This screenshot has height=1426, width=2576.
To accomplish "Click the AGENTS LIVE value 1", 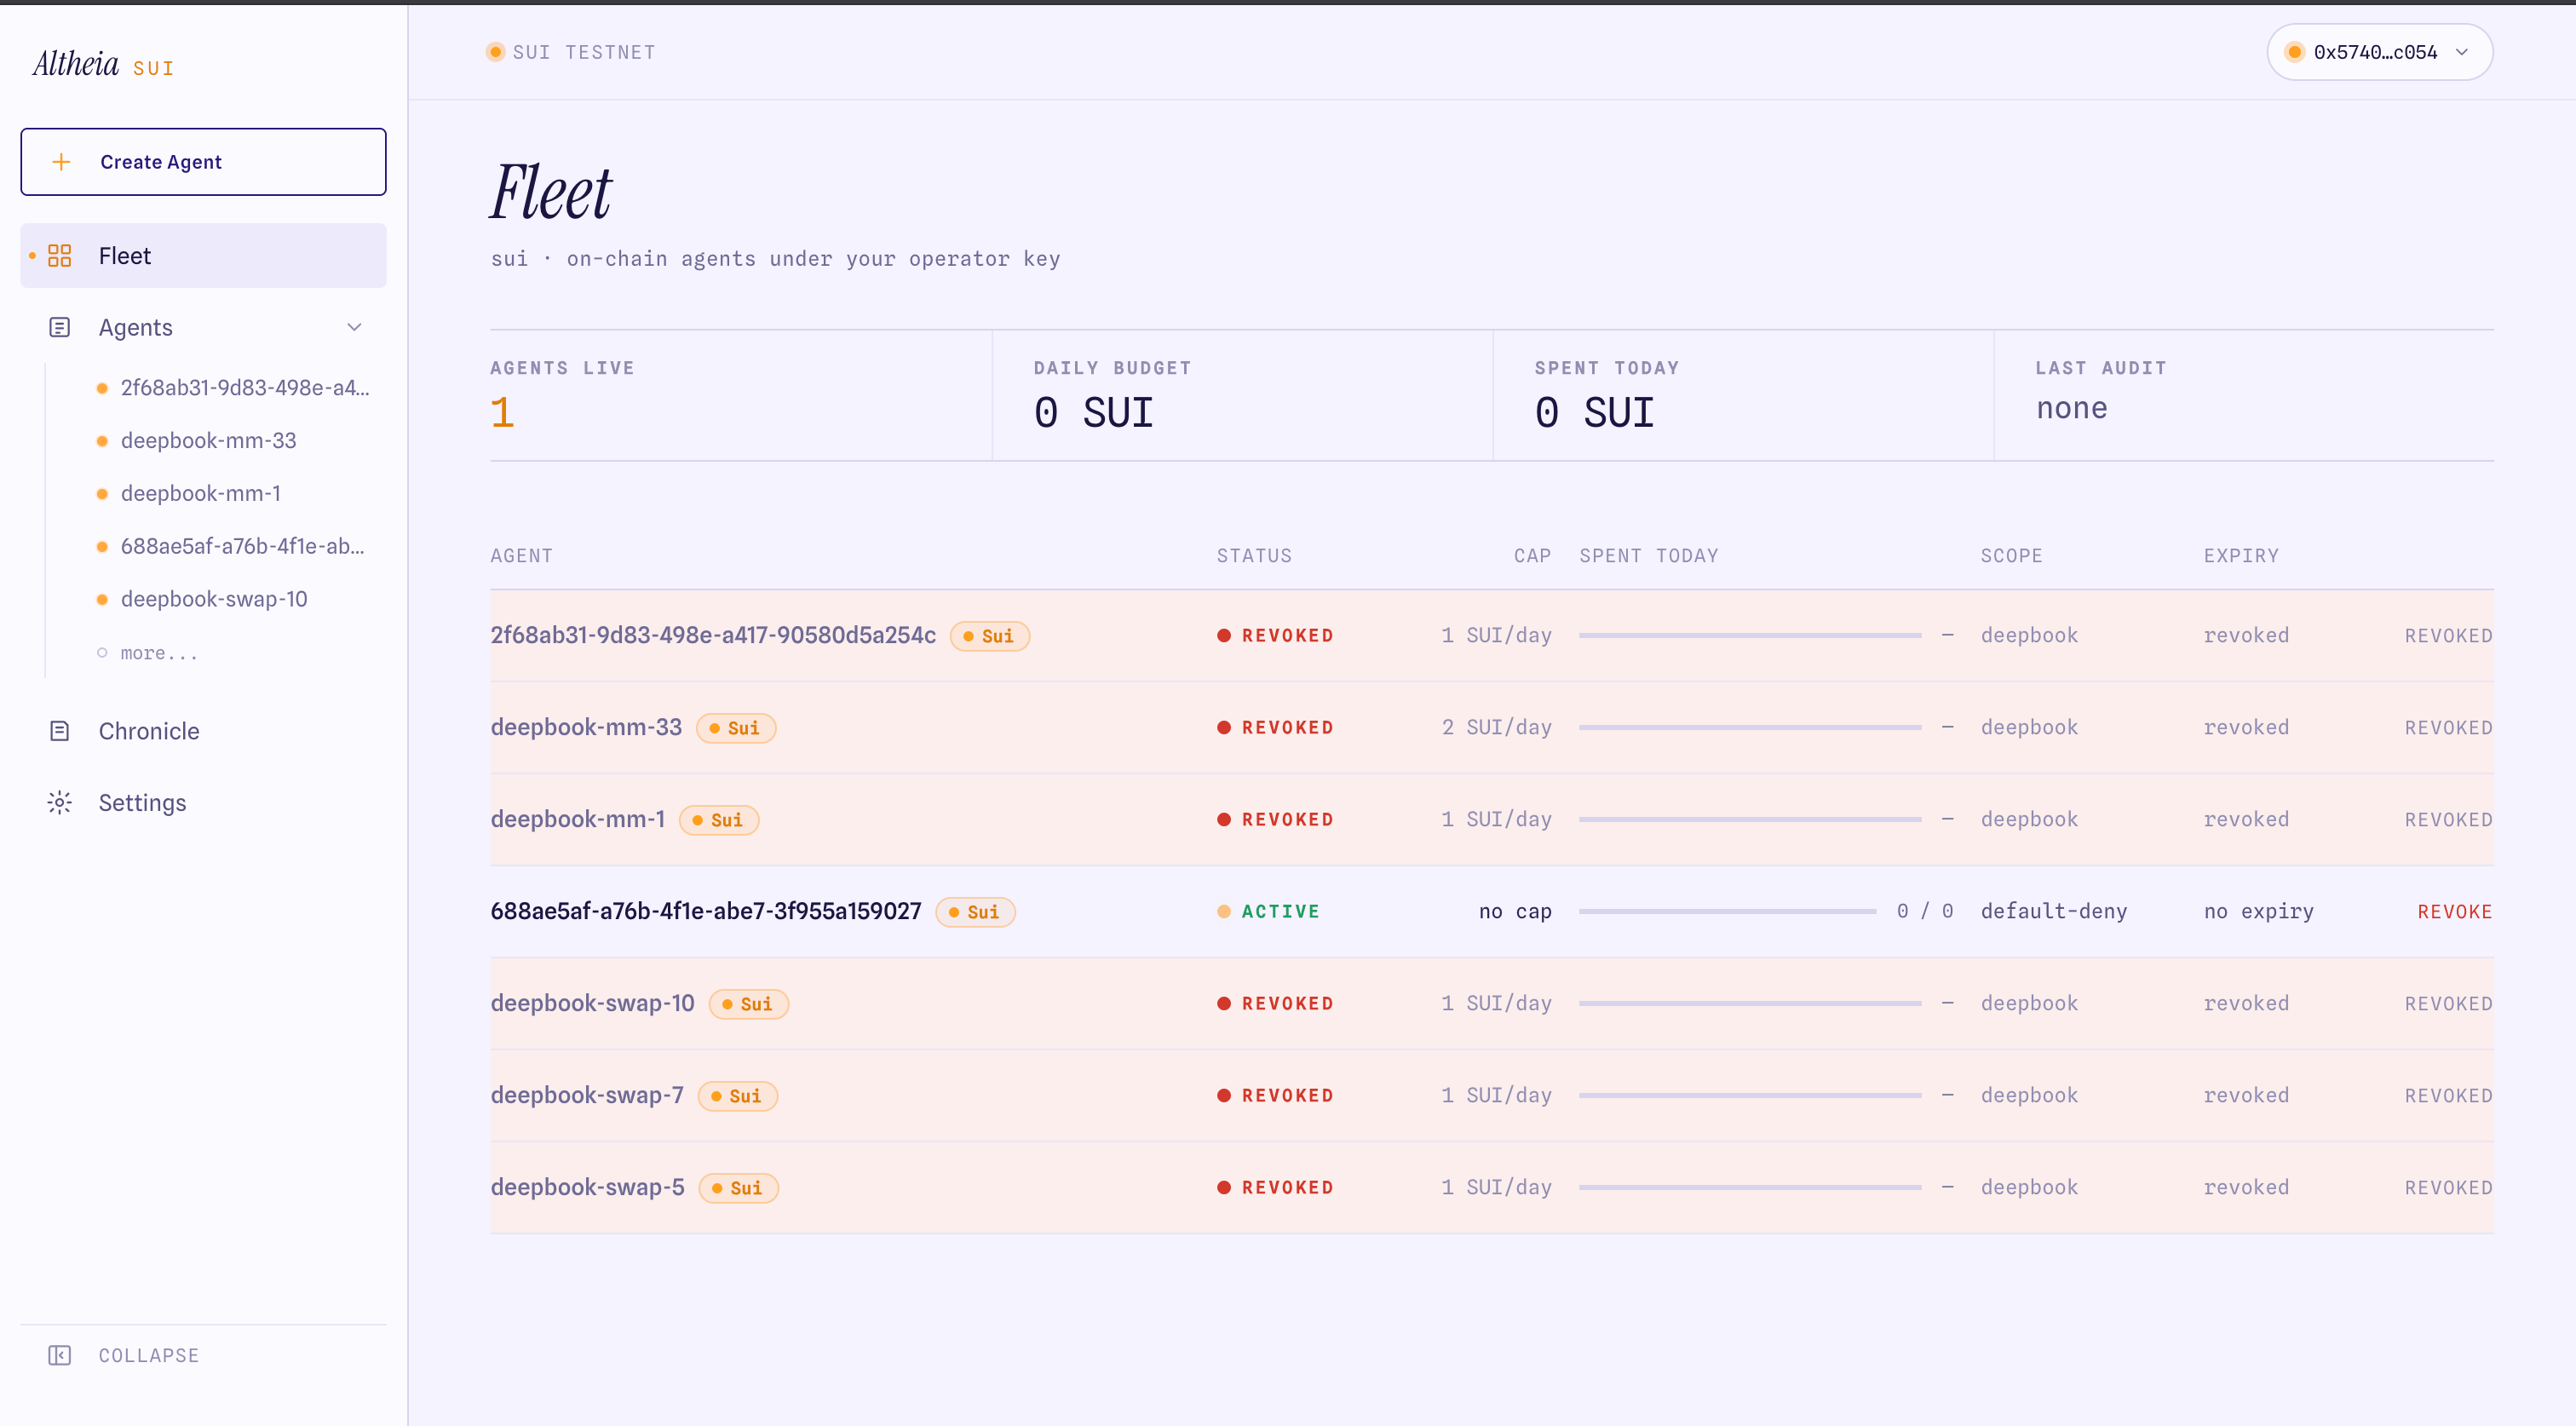I will (502, 412).
